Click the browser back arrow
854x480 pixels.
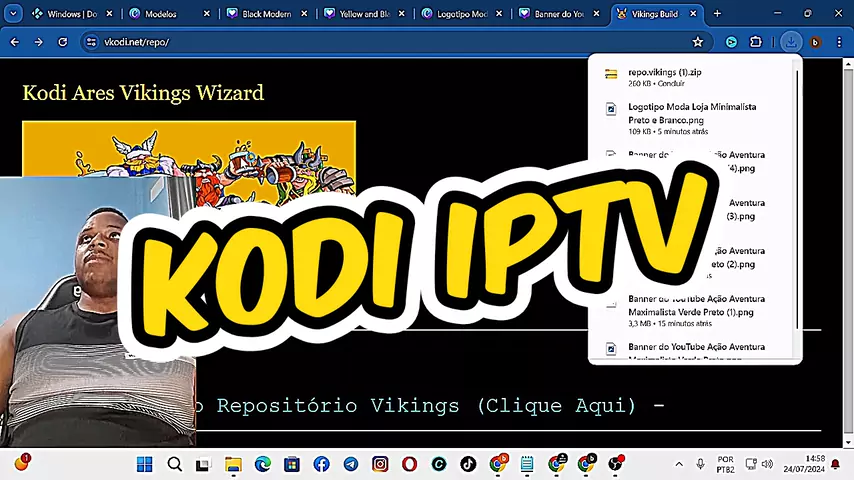(15, 42)
